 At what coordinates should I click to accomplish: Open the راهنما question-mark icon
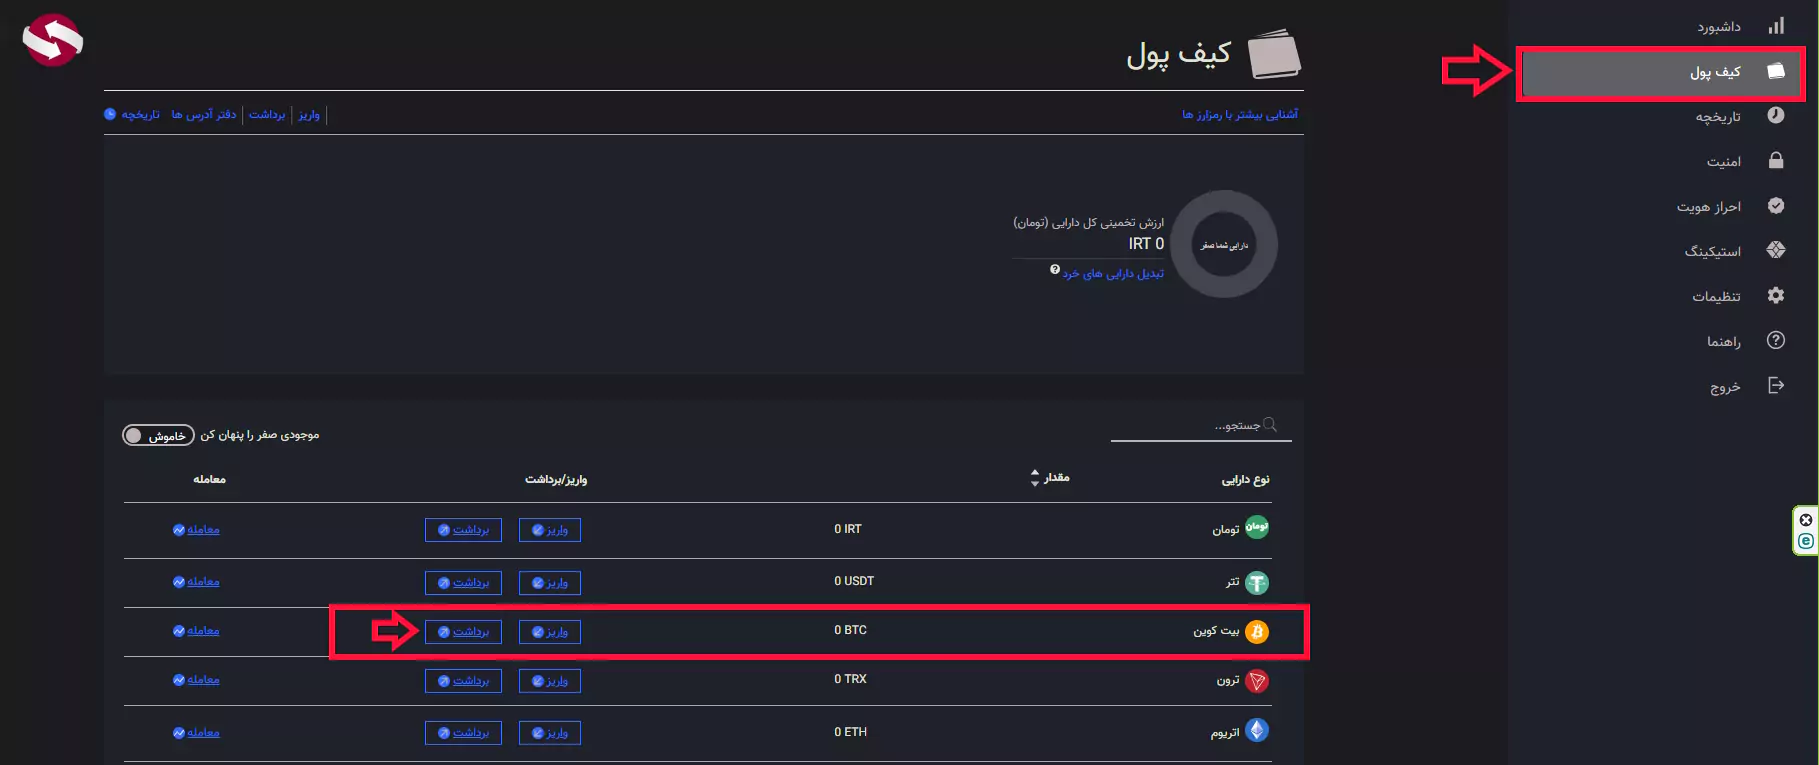[x=1776, y=340]
